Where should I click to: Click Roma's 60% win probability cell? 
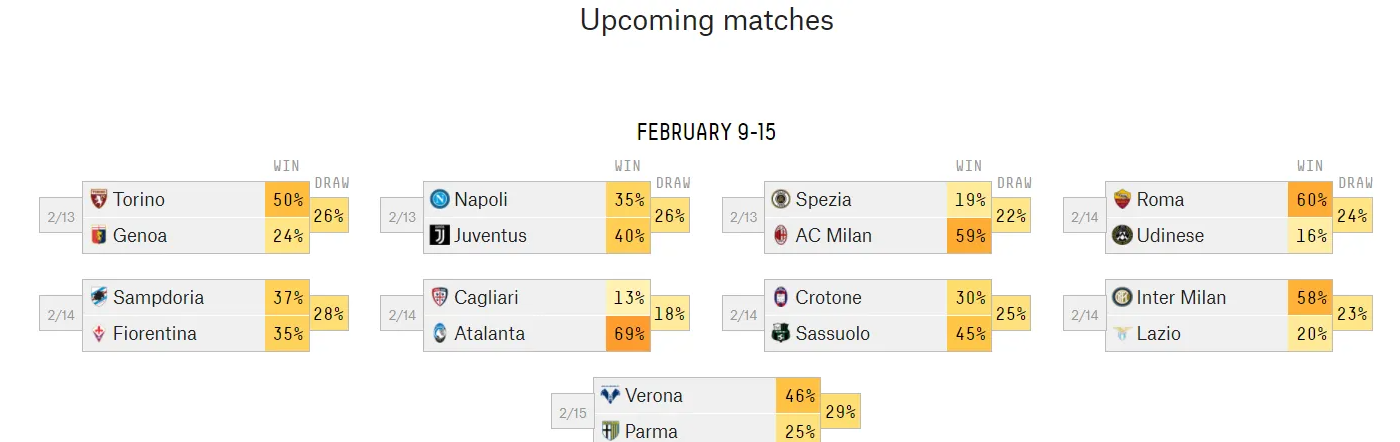click(1310, 199)
